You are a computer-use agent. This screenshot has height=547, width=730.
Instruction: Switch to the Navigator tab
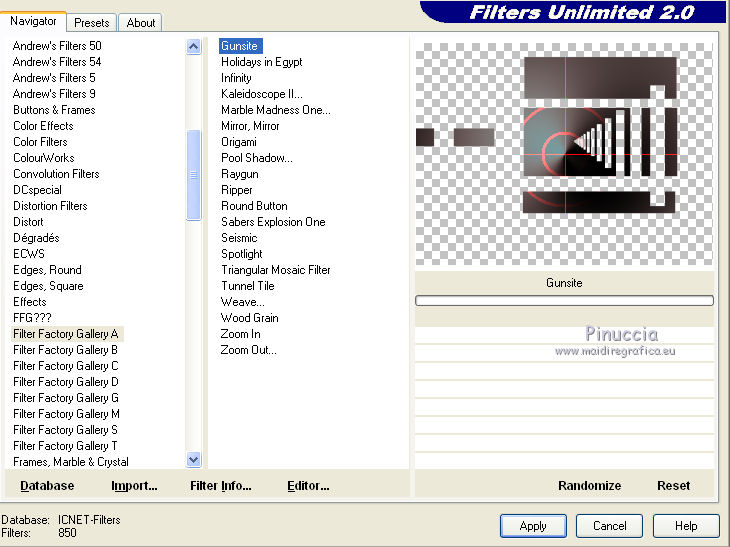(33, 21)
